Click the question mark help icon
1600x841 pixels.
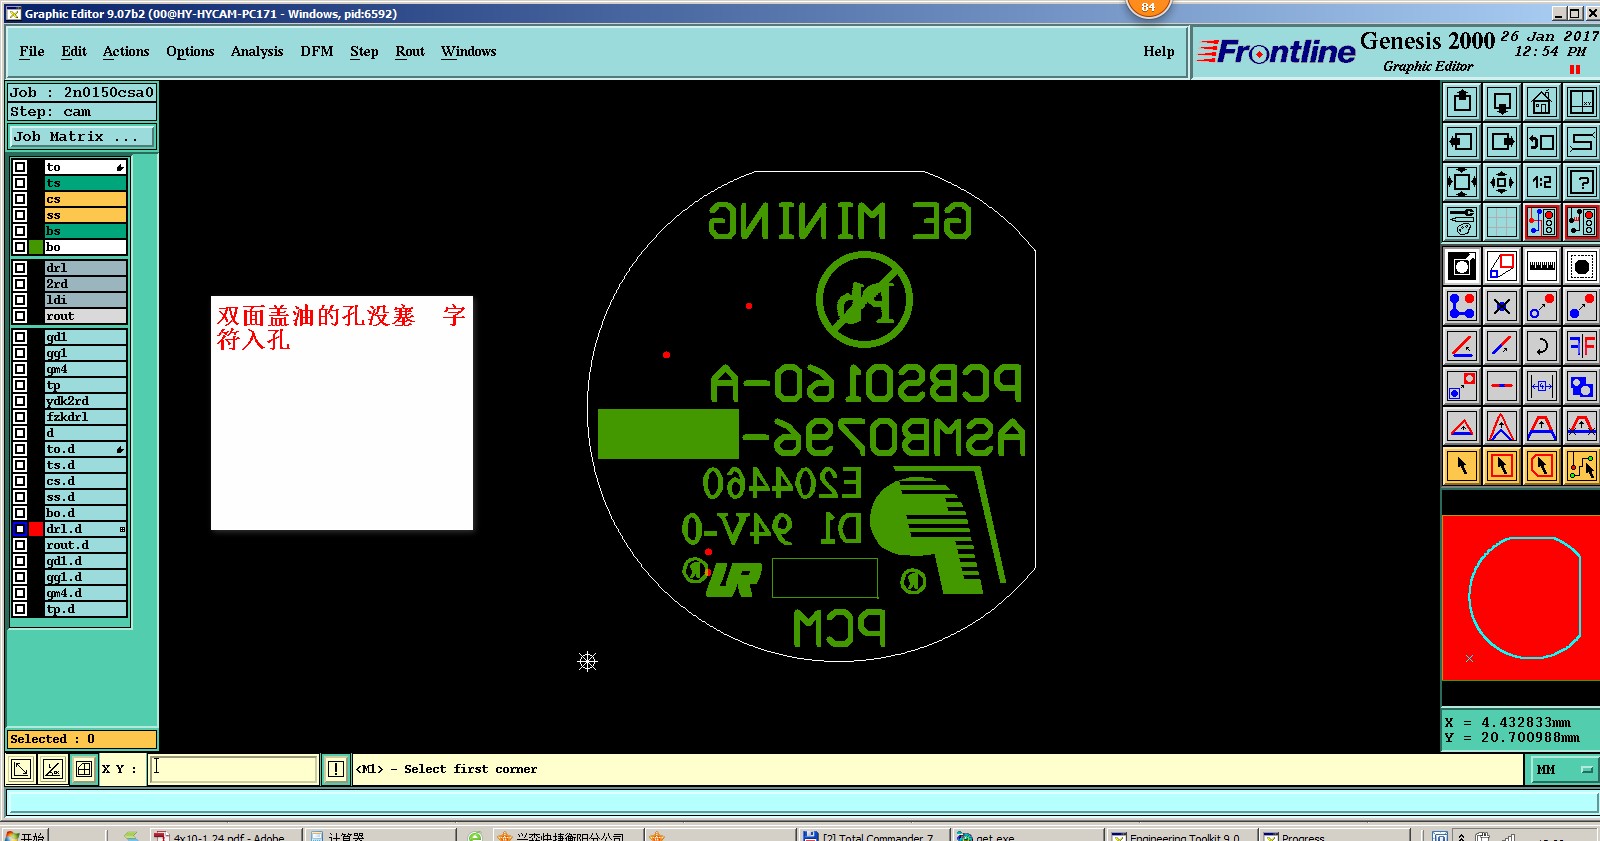click(x=1581, y=182)
